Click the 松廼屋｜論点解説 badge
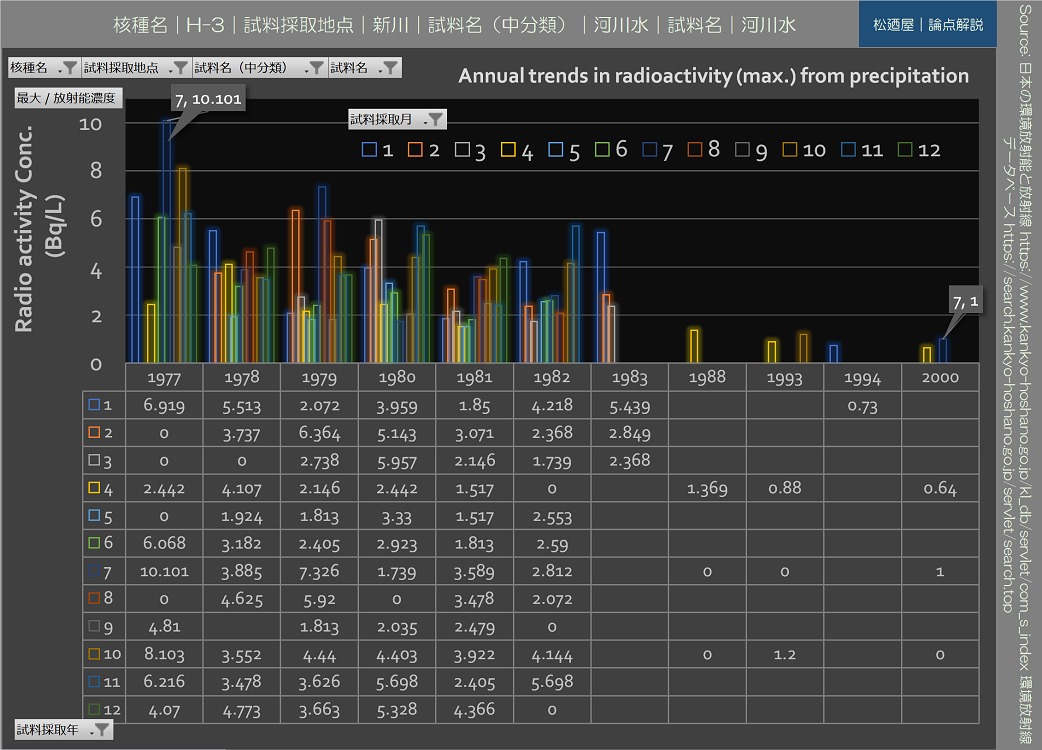This screenshot has width=1042, height=750. pos(928,25)
